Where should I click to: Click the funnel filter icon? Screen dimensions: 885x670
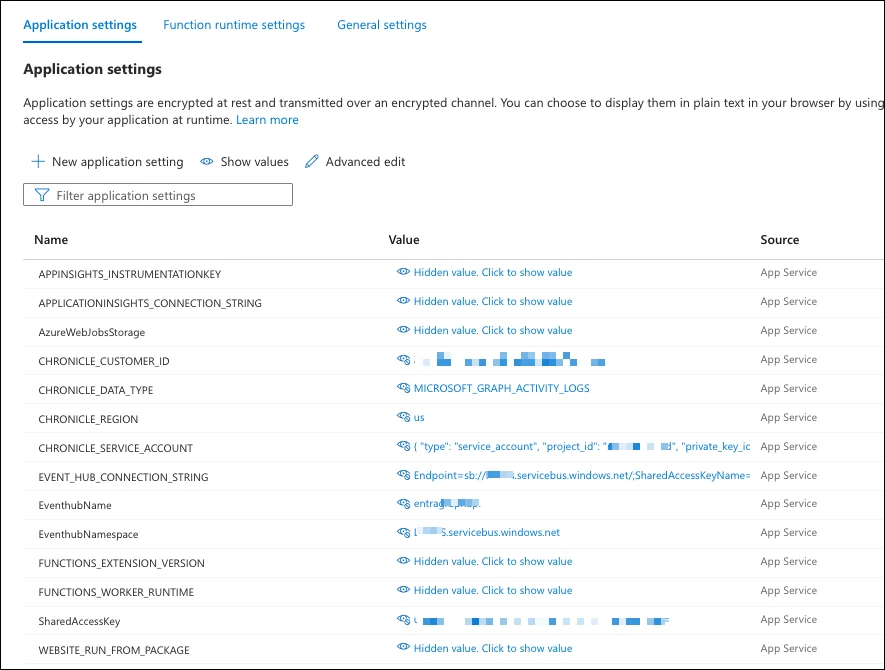click(x=42, y=195)
